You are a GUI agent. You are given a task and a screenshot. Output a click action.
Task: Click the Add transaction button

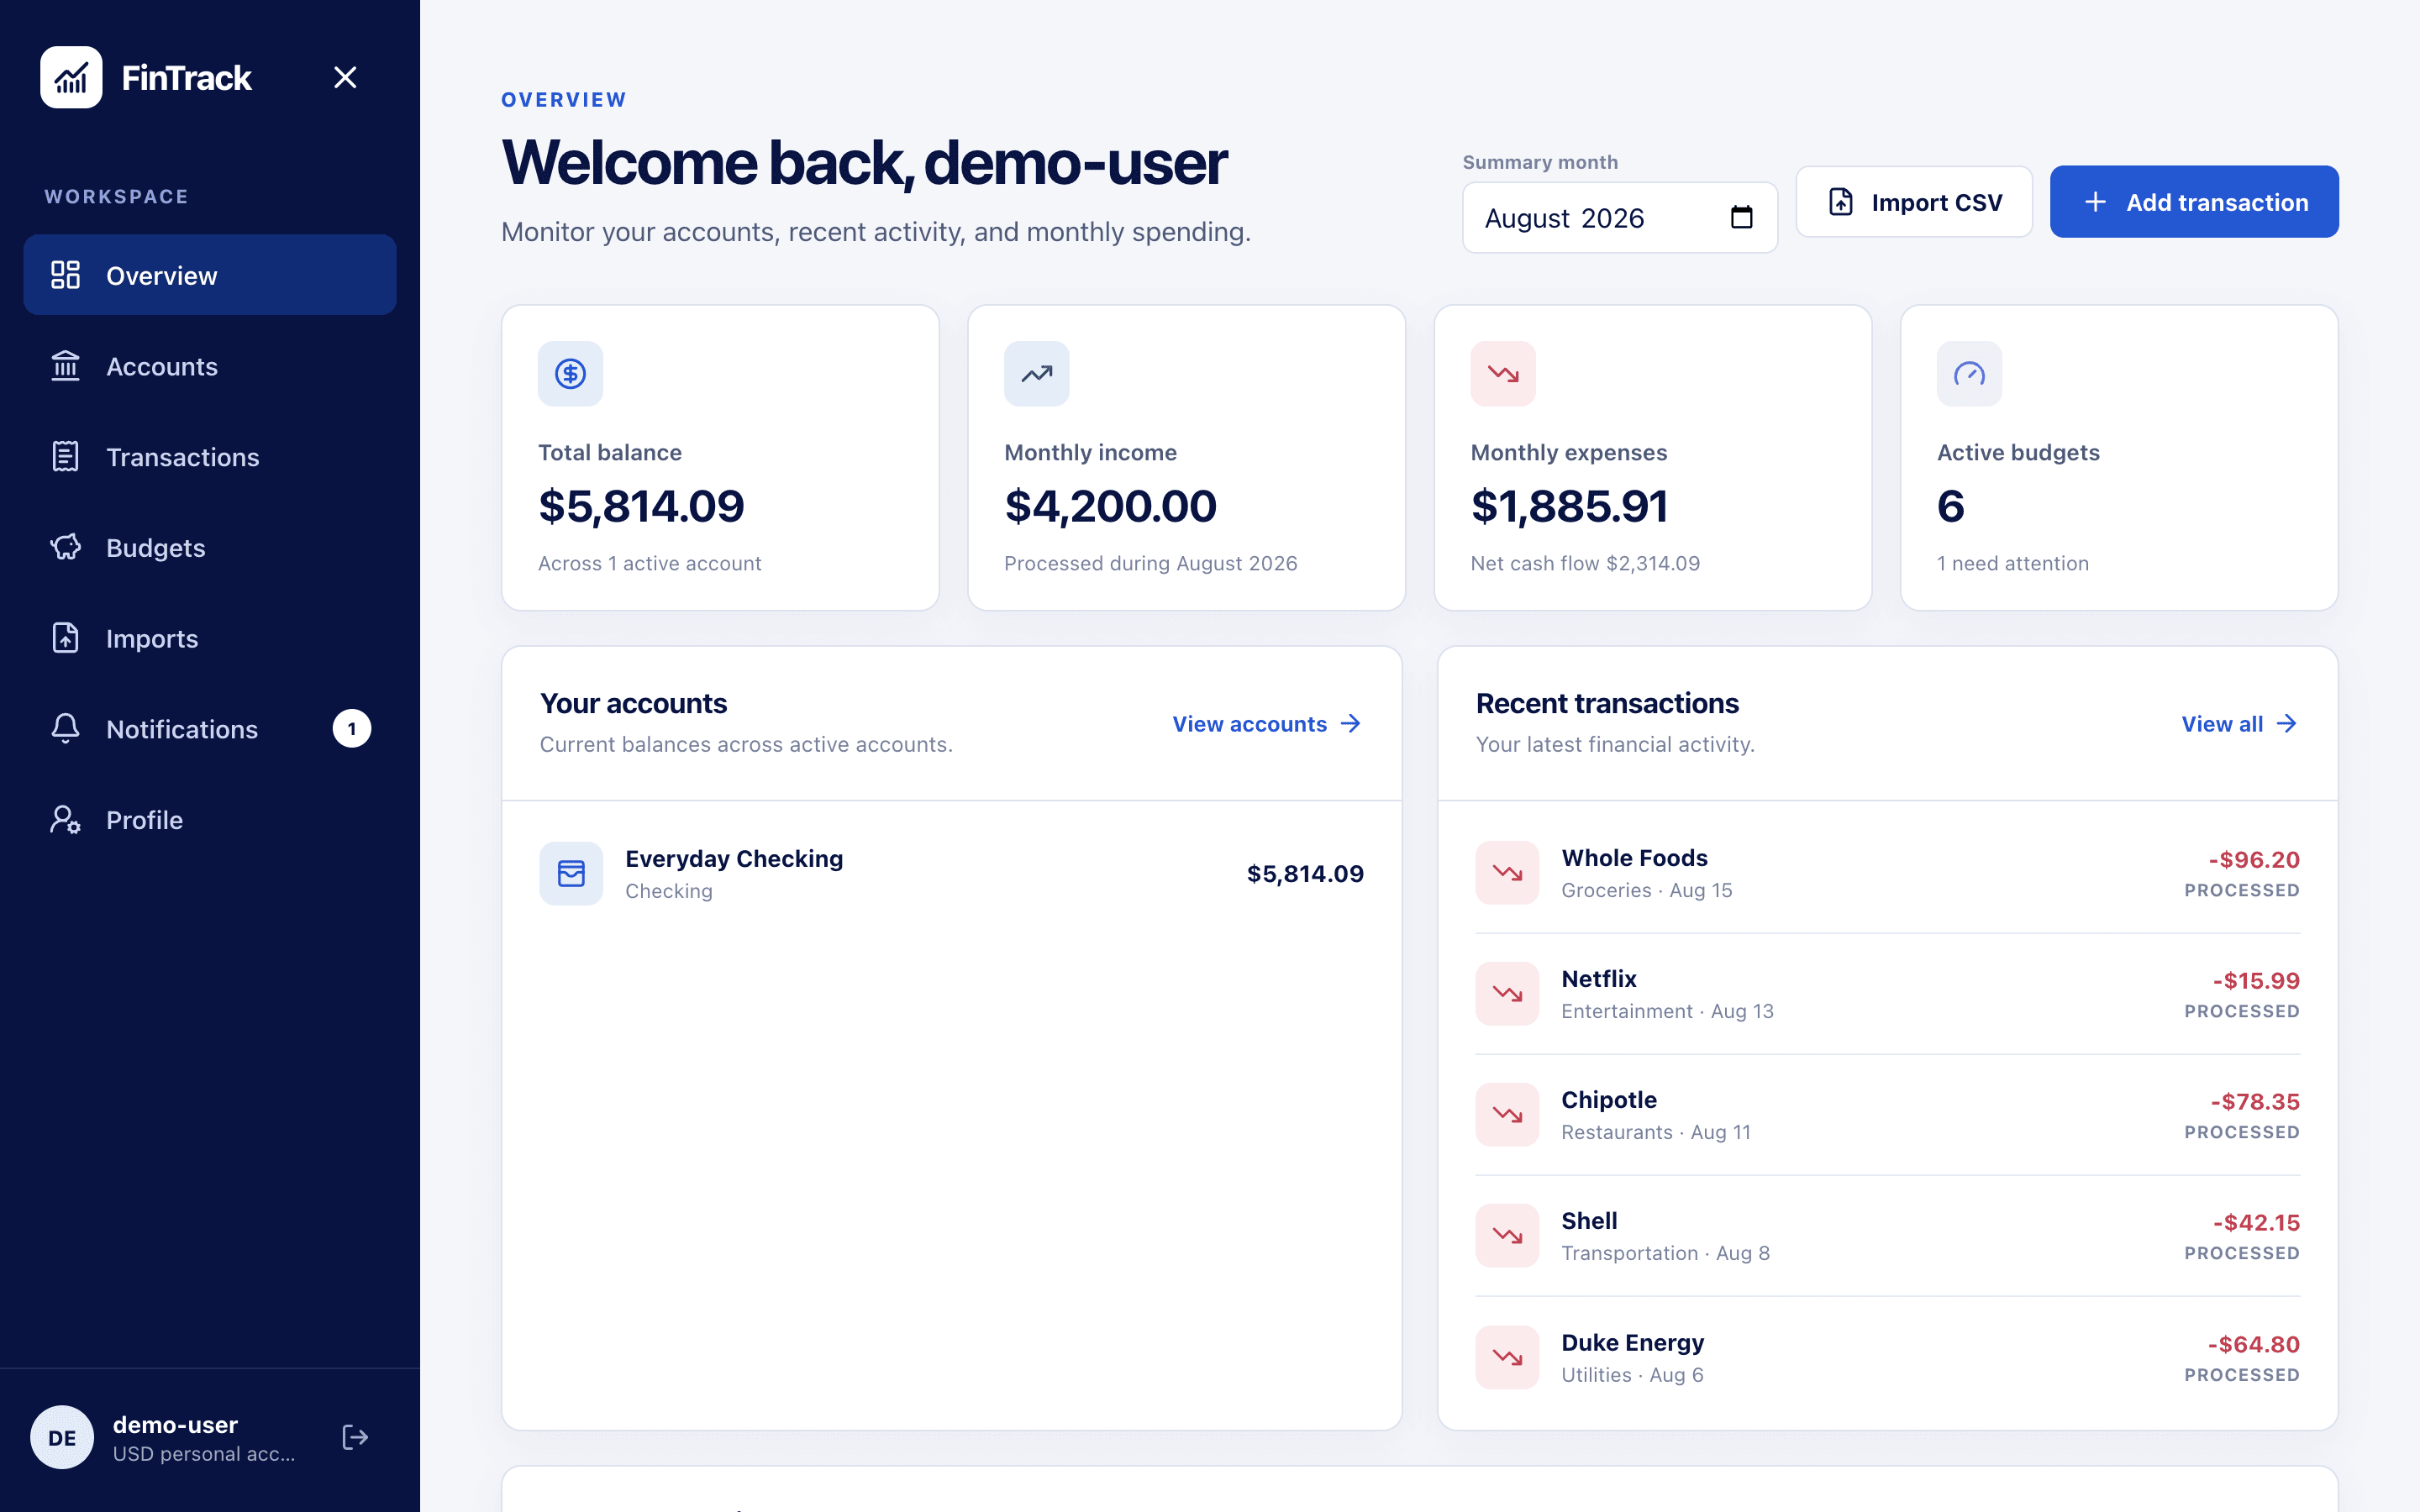click(x=2194, y=202)
